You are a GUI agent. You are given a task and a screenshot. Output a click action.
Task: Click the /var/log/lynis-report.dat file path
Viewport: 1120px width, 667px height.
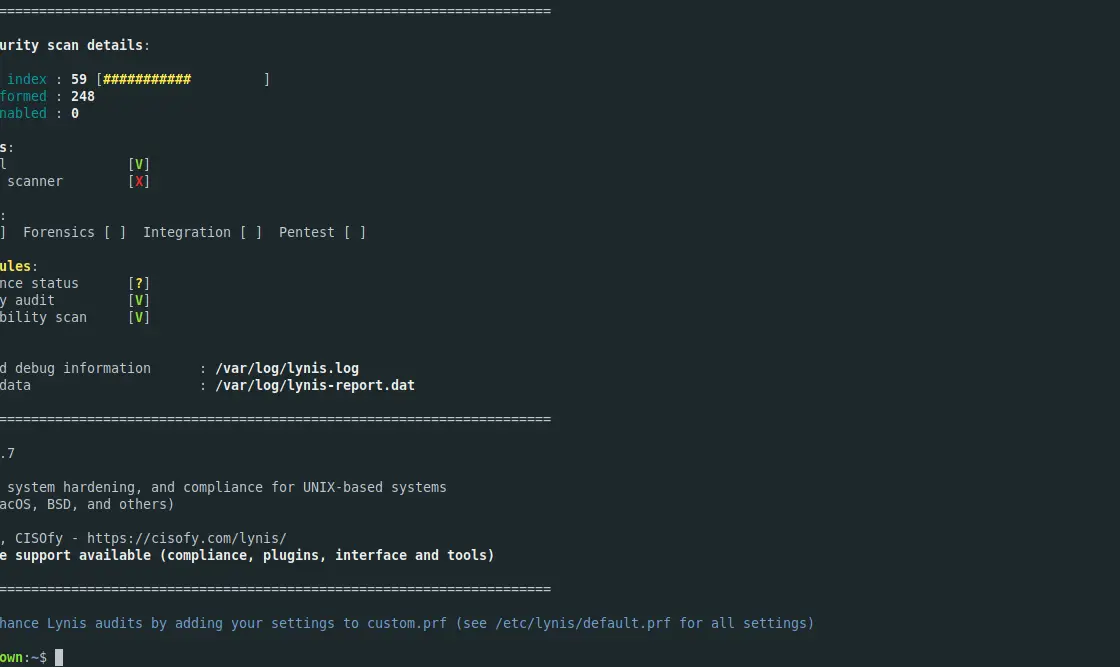pyautogui.click(x=315, y=386)
